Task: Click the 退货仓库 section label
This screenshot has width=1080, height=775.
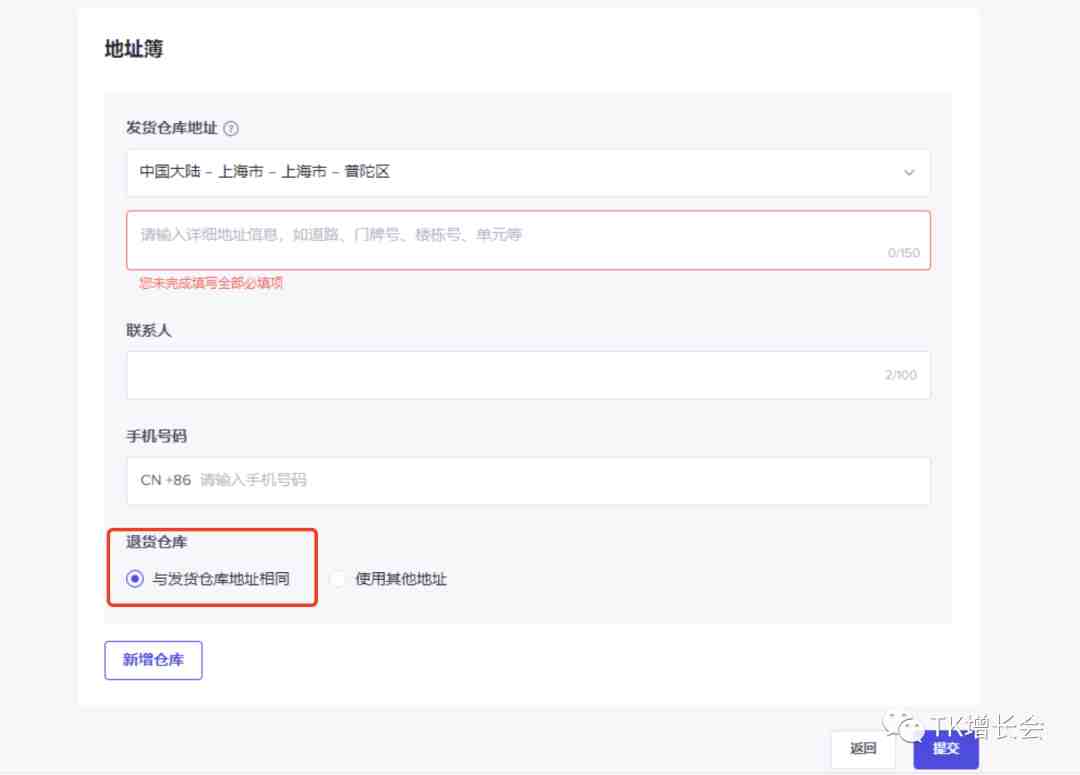Action: [156, 542]
